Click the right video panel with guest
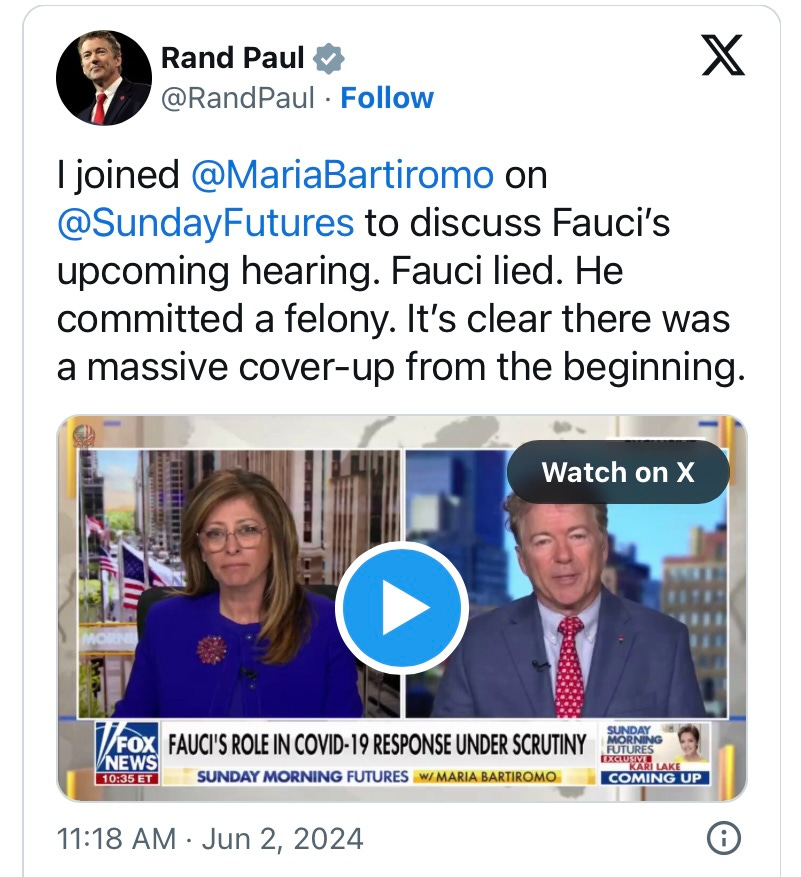Viewport: 801px width, 877px height. click(x=566, y=583)
